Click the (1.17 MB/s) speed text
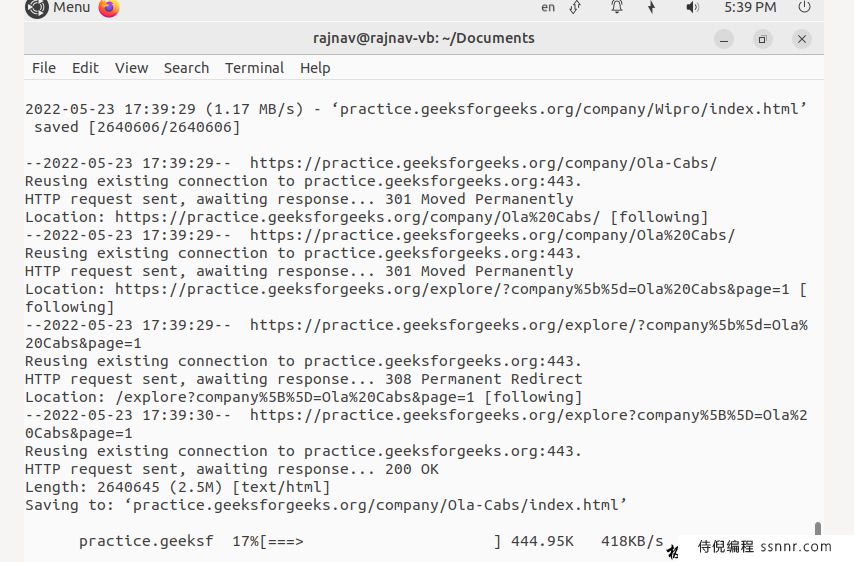 pos(254,109)
